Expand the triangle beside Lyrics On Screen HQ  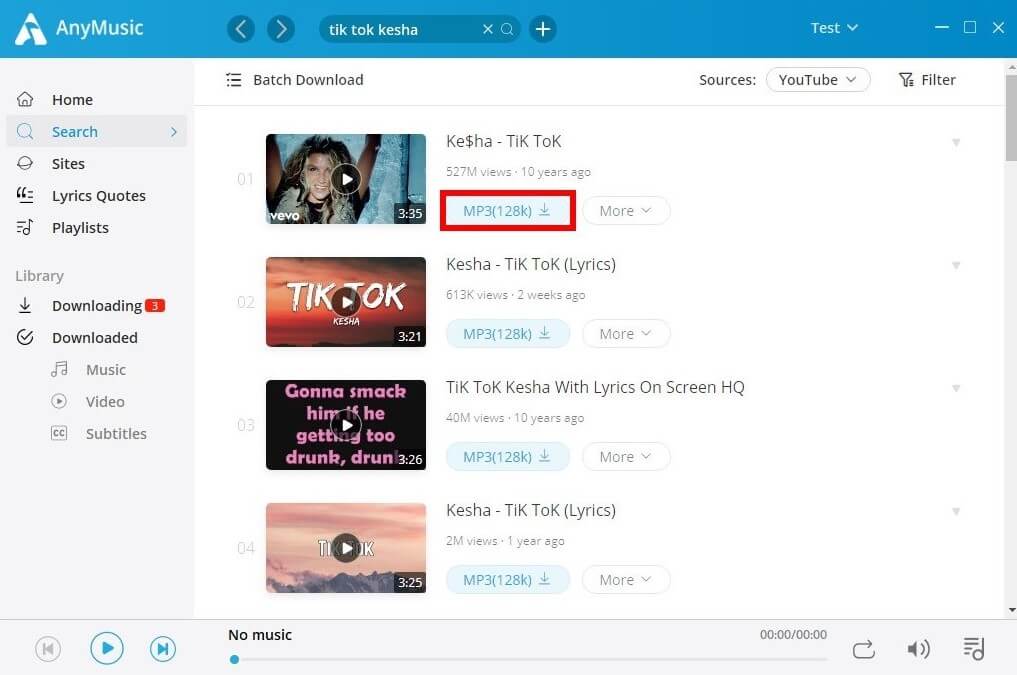tap(956, 388)
